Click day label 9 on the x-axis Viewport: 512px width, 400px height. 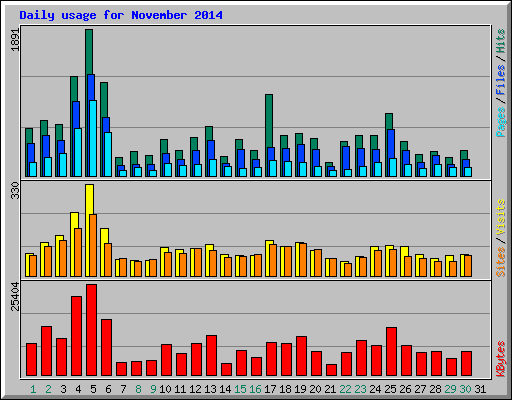click(153, 389)
